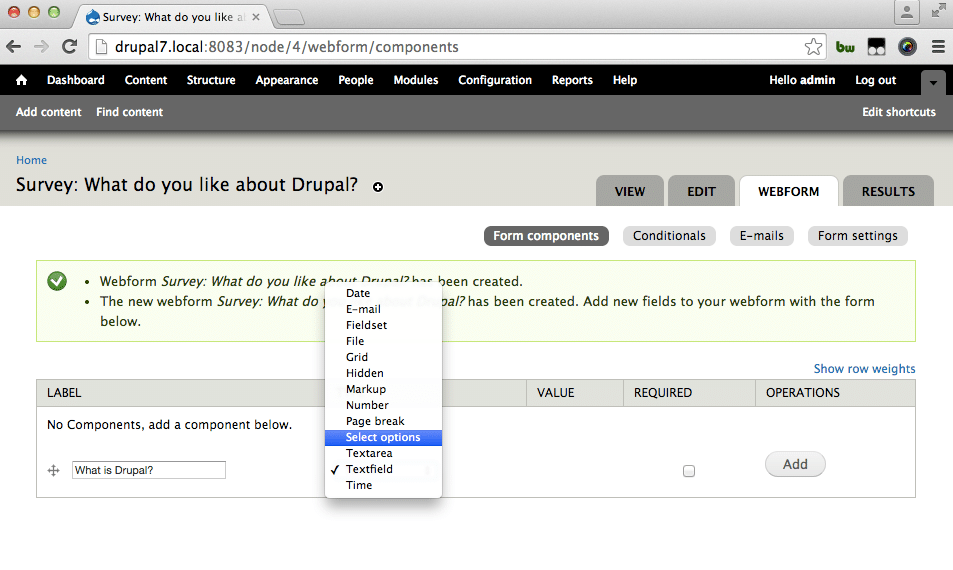Open the circular color wheel extension icon
953x570 pixels.
coord(907,47)
